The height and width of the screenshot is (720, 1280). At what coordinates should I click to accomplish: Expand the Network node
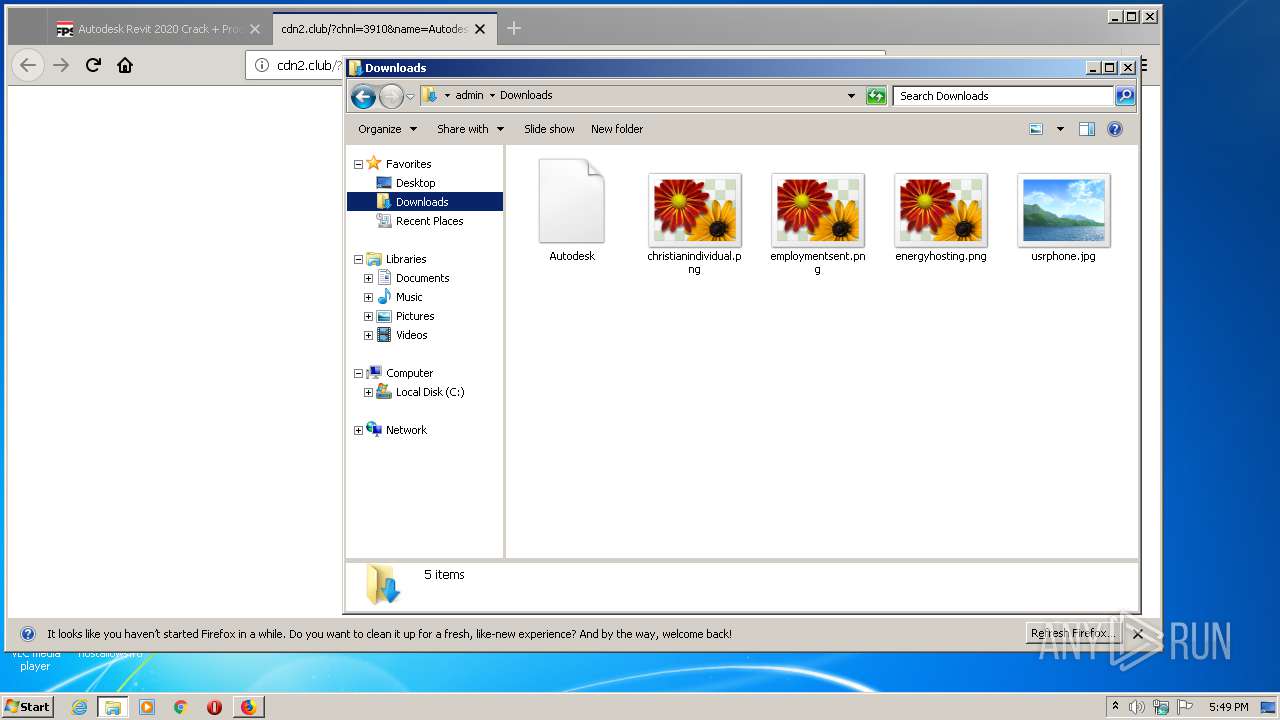point(358,430)
